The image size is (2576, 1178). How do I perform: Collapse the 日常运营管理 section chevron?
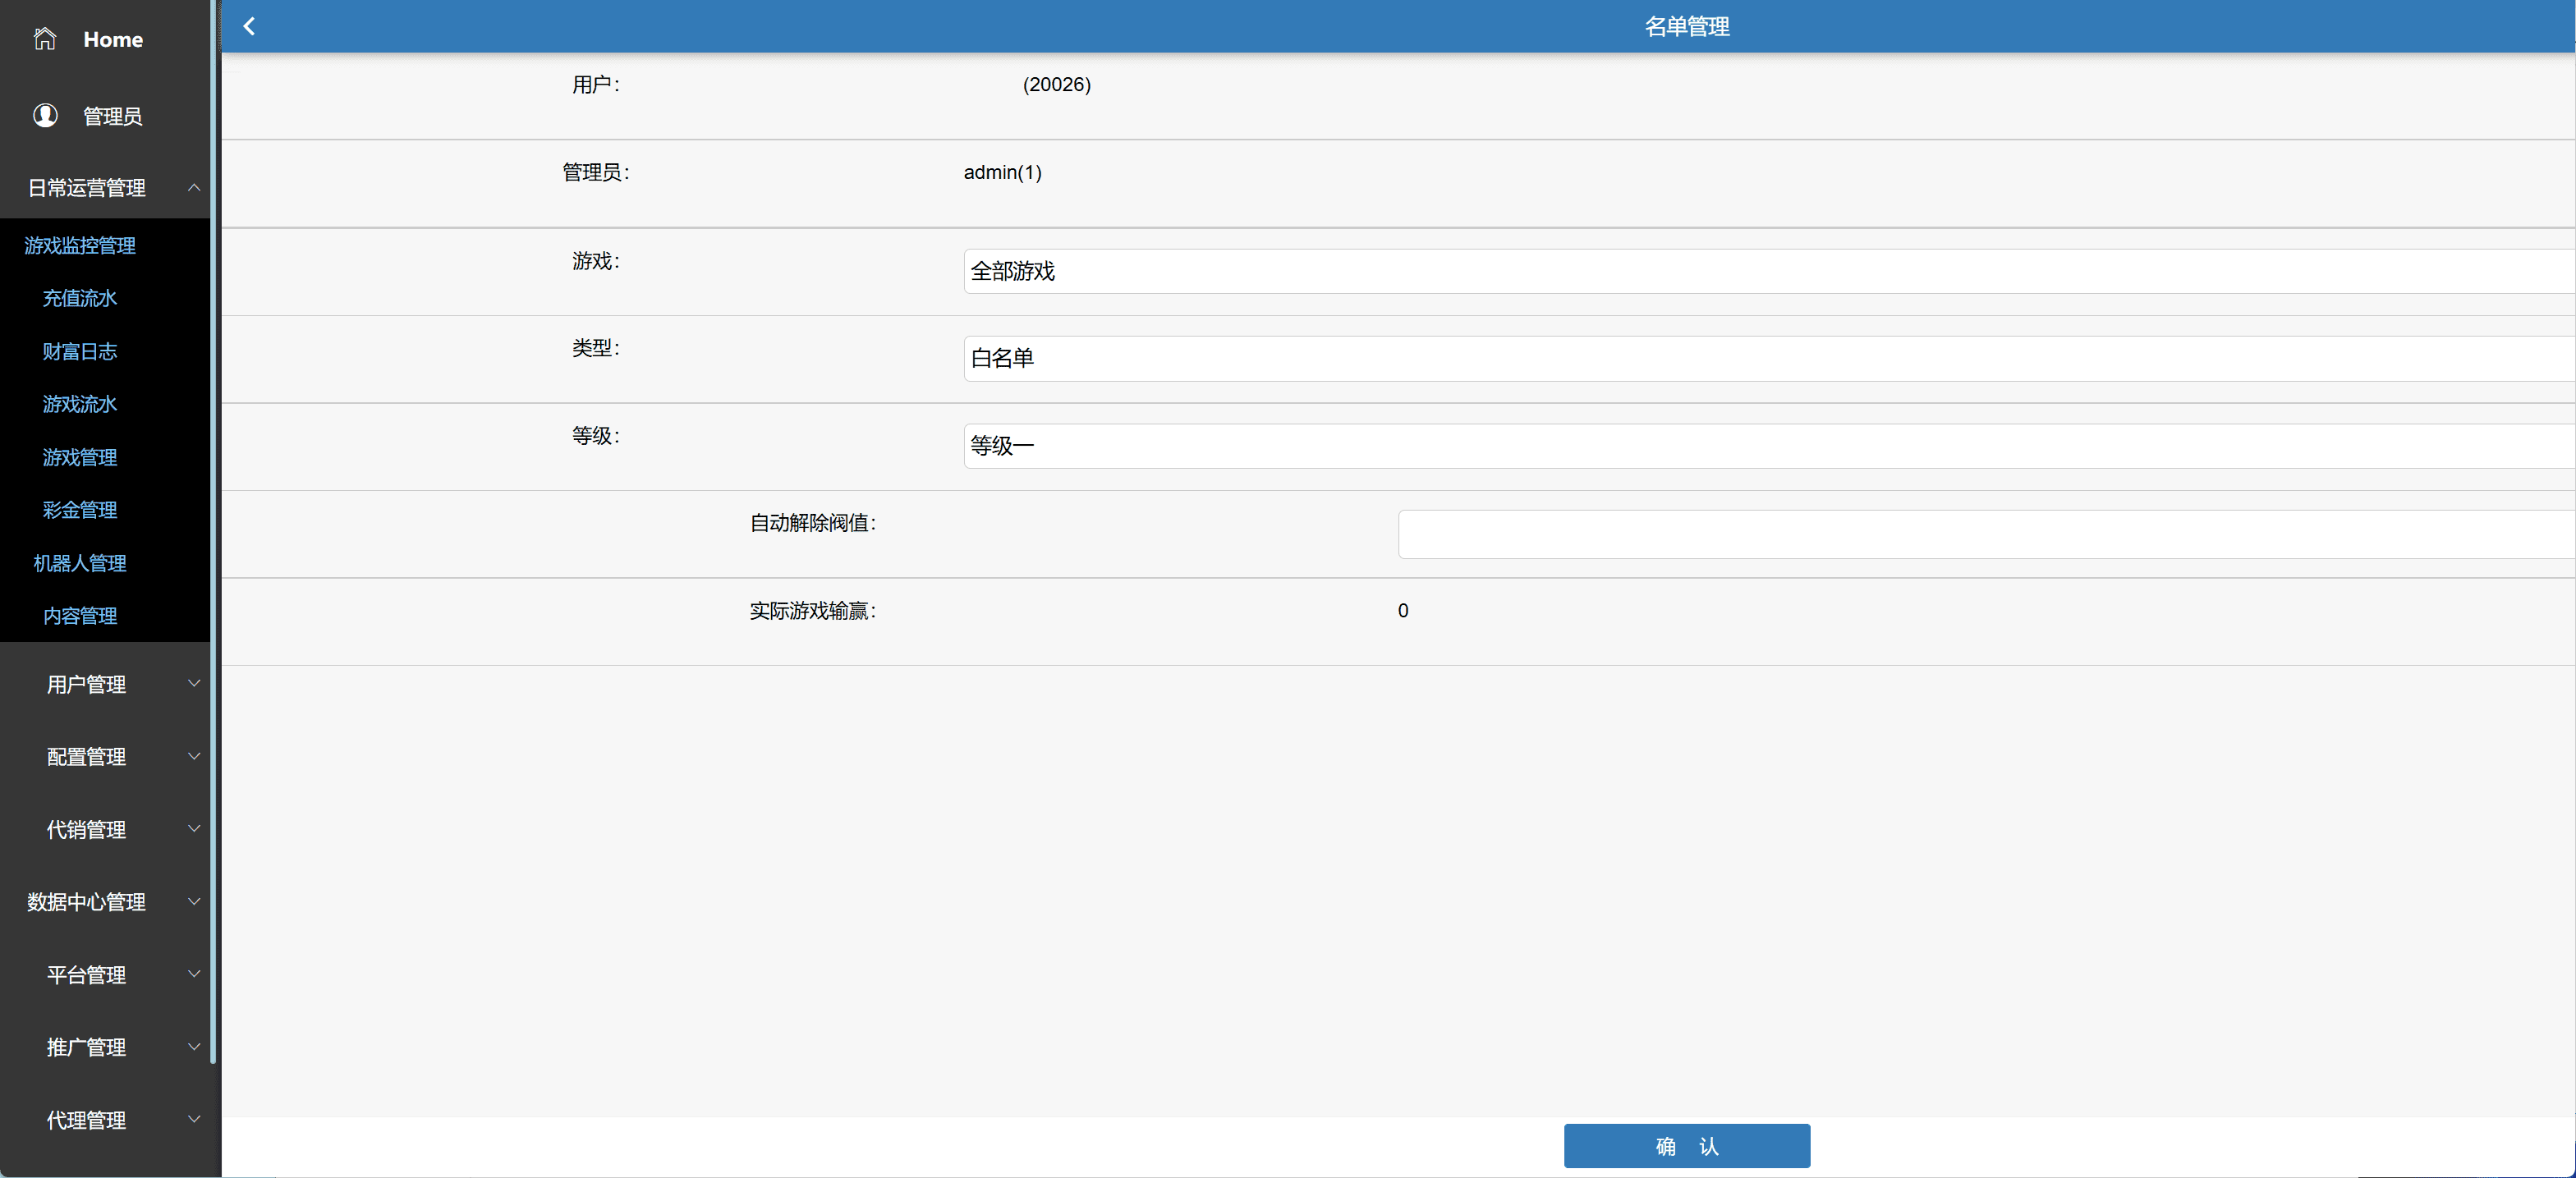[194, 187]
